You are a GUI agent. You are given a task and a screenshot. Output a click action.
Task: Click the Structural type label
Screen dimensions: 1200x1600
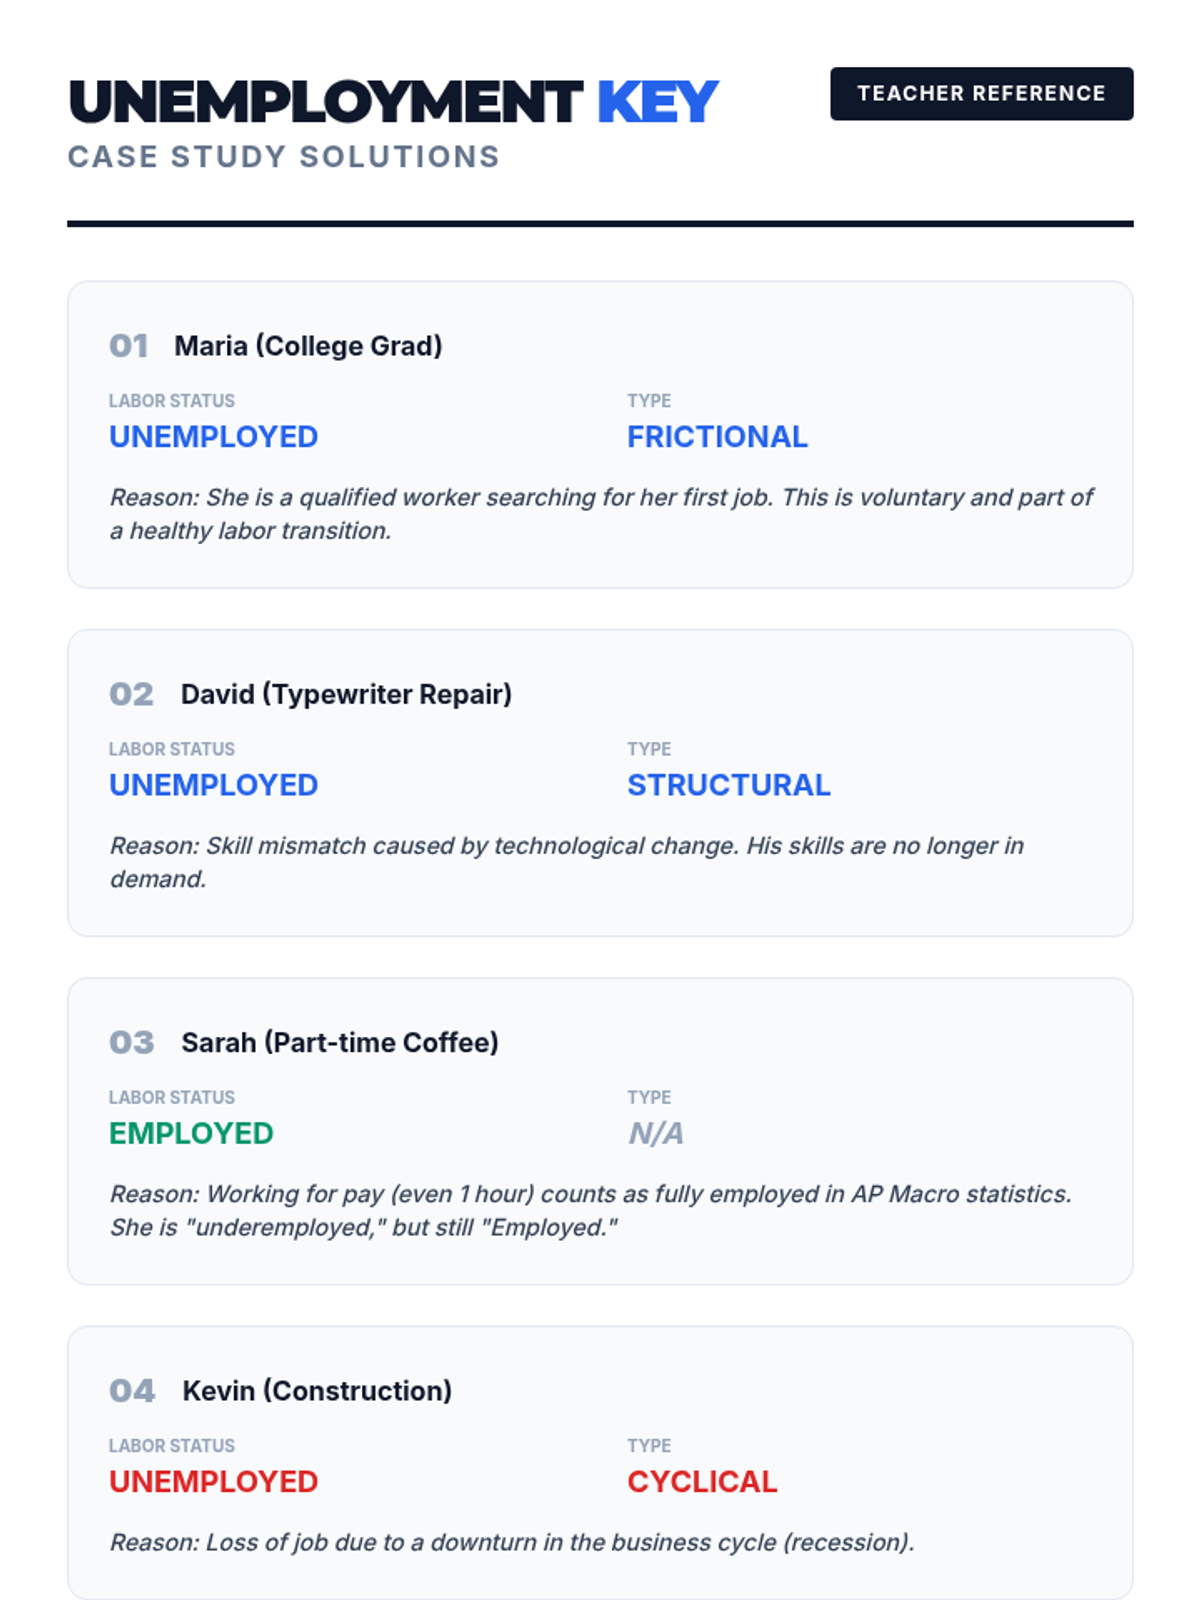point(728,785)
